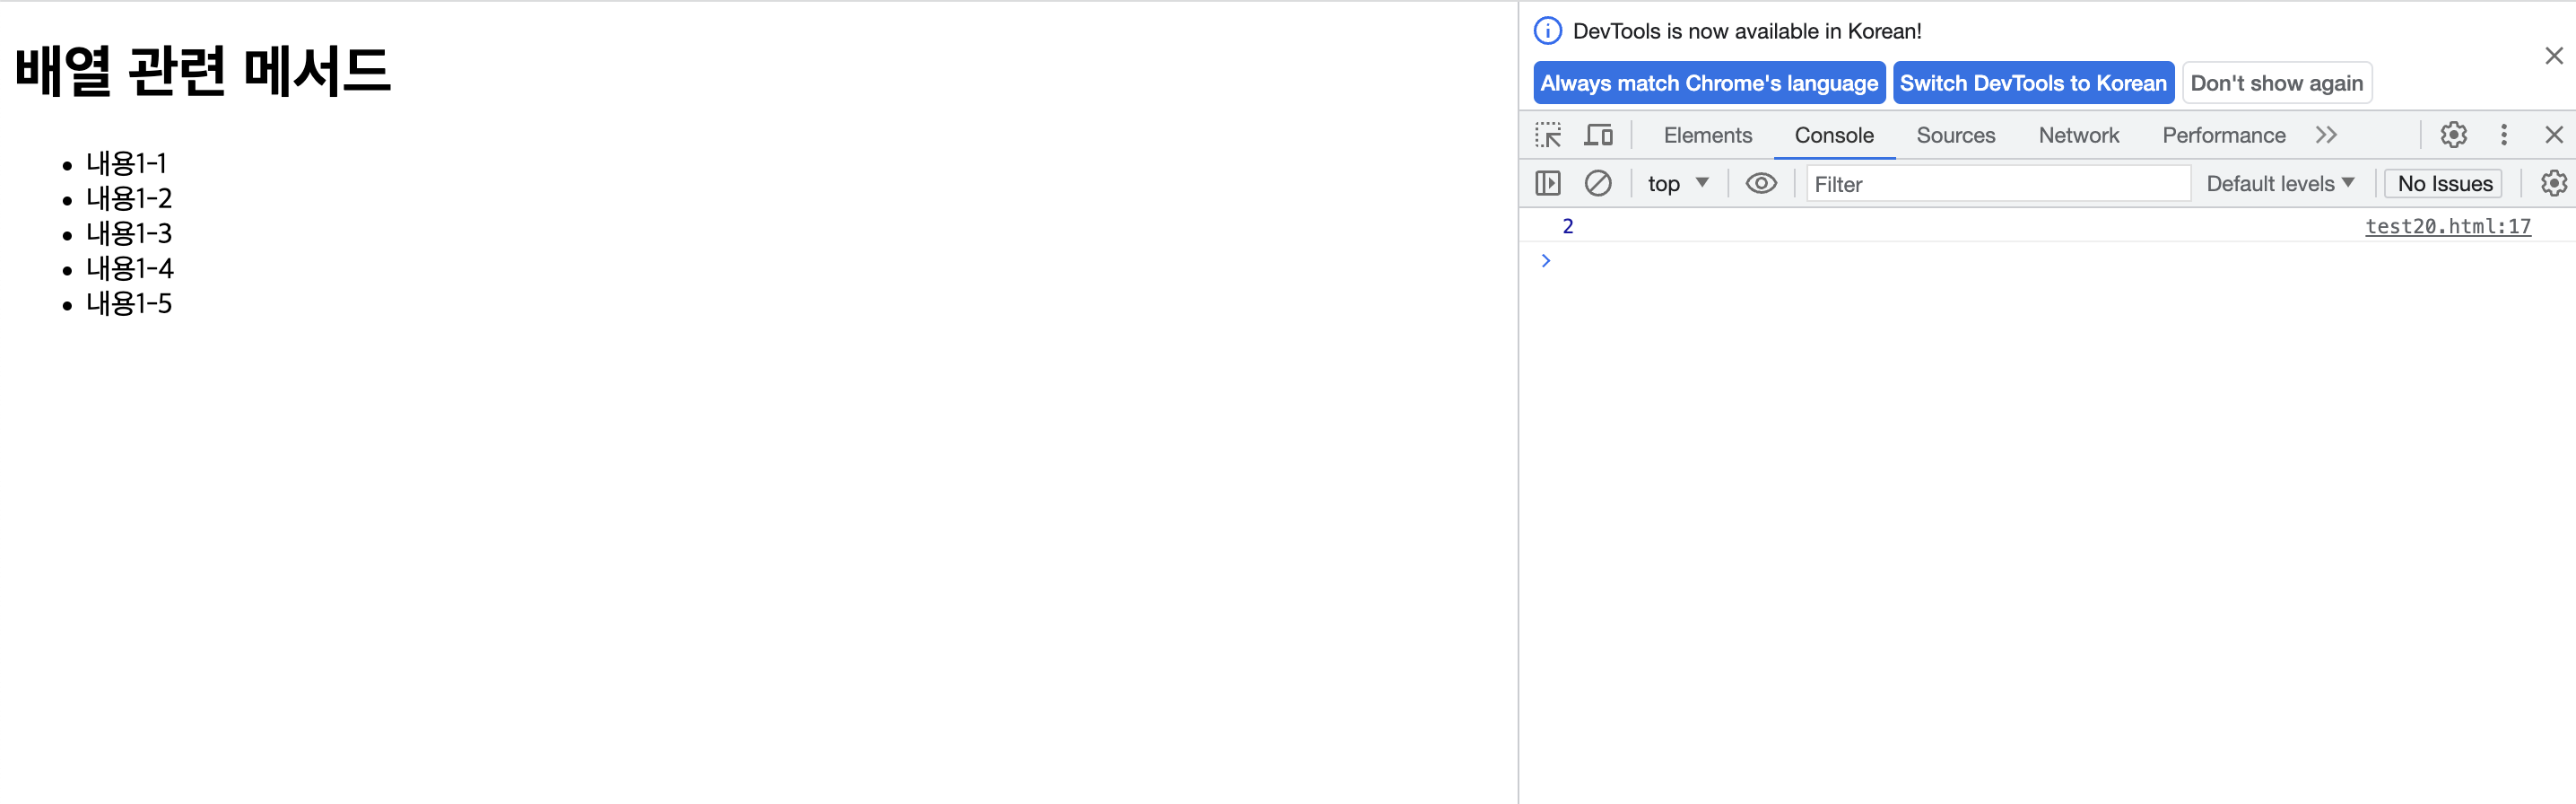Dismiss the Korean language notification banner
This screenshot has height=804, width=2576.
pos(2554,56)
